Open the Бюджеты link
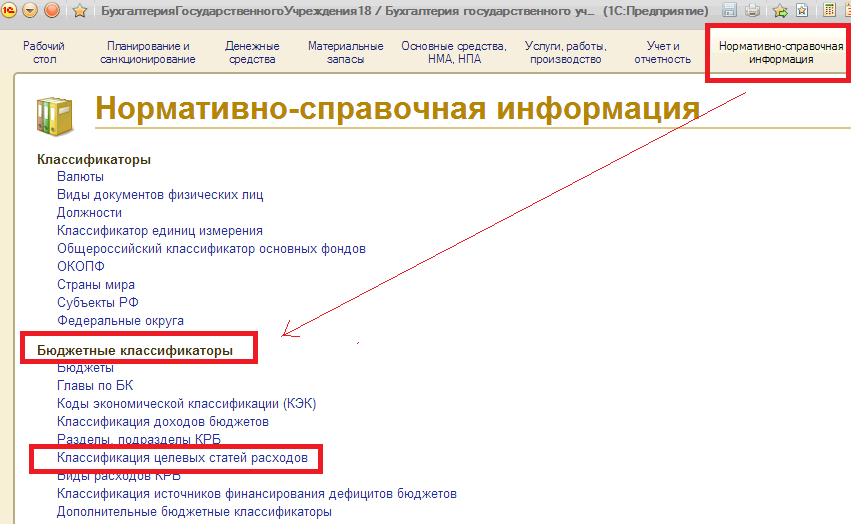The image size is (851, 524). [85, 368]
